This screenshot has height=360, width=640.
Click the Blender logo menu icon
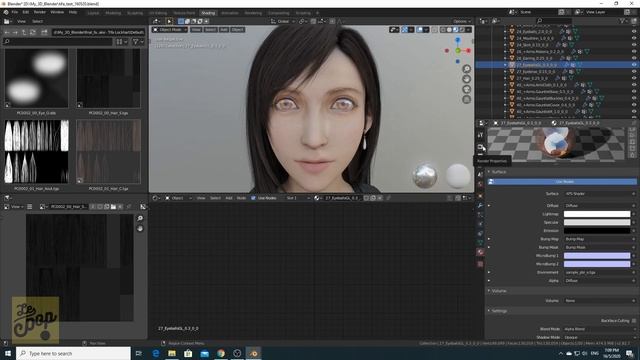(x=6, y=12)
